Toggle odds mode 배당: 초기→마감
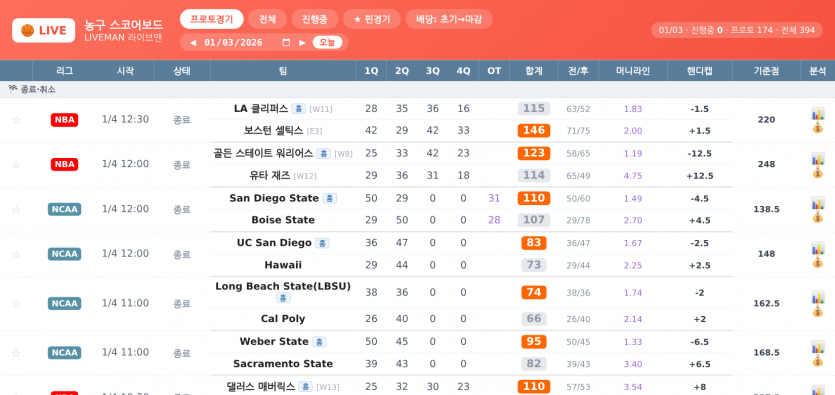Image resolution: width=835 pixels, height=395 pixels. [449, 19]
